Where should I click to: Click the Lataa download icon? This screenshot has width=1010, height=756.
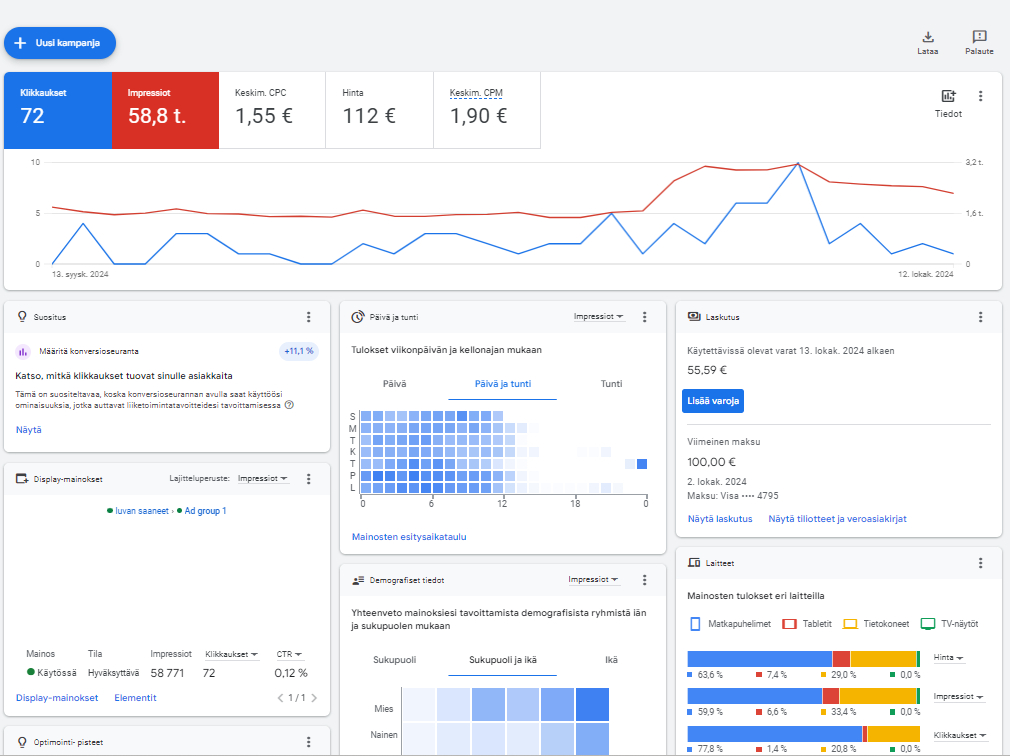point(927,37)
